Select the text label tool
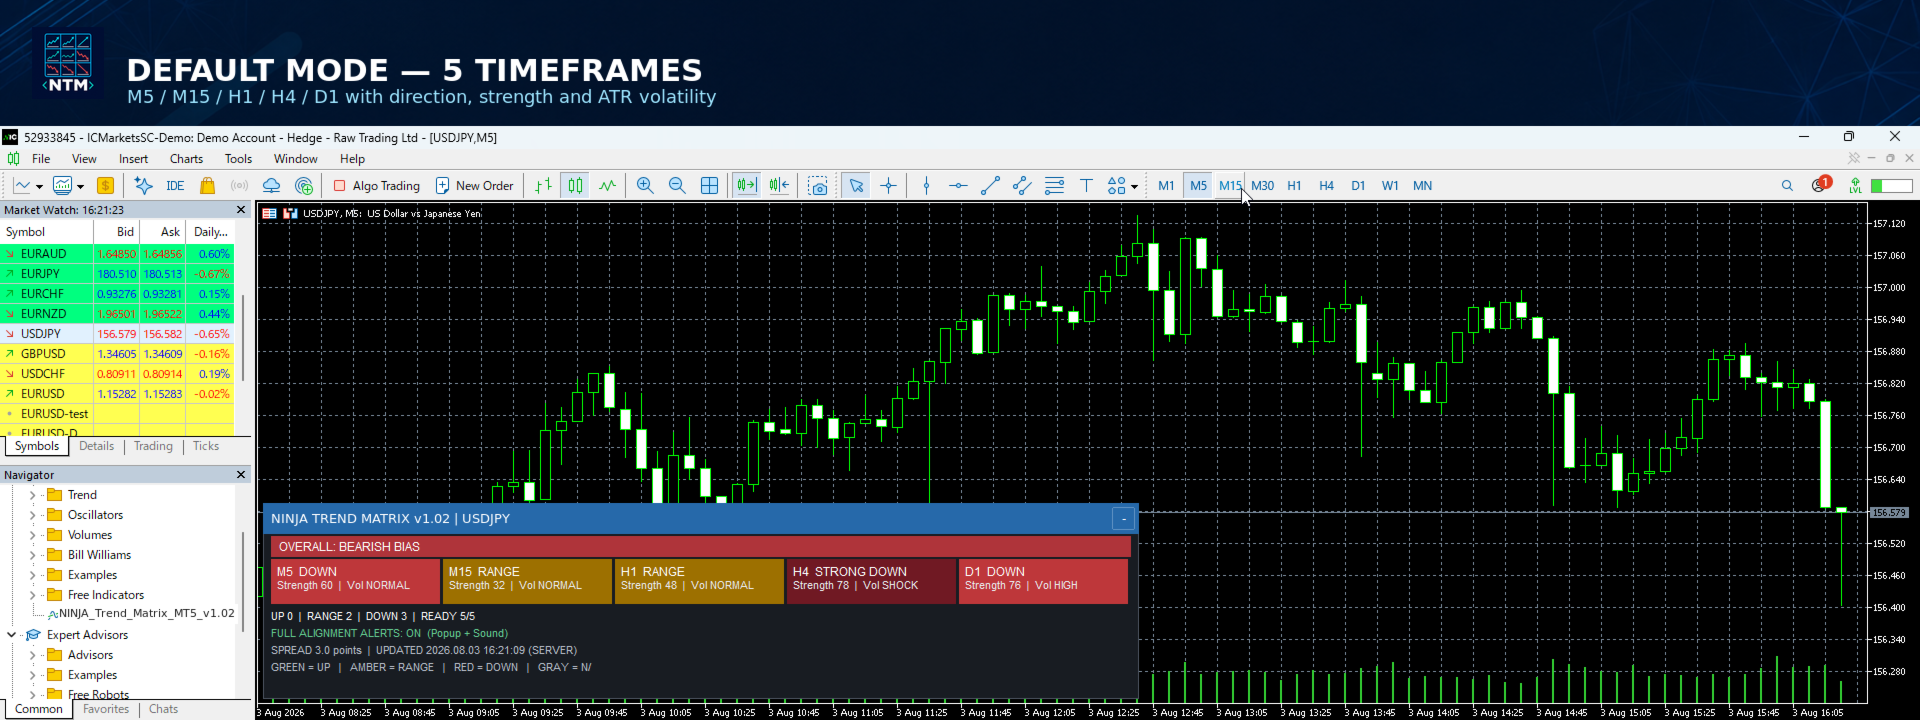Viewport: 1920px width, 720px height. pos(1086,185)
